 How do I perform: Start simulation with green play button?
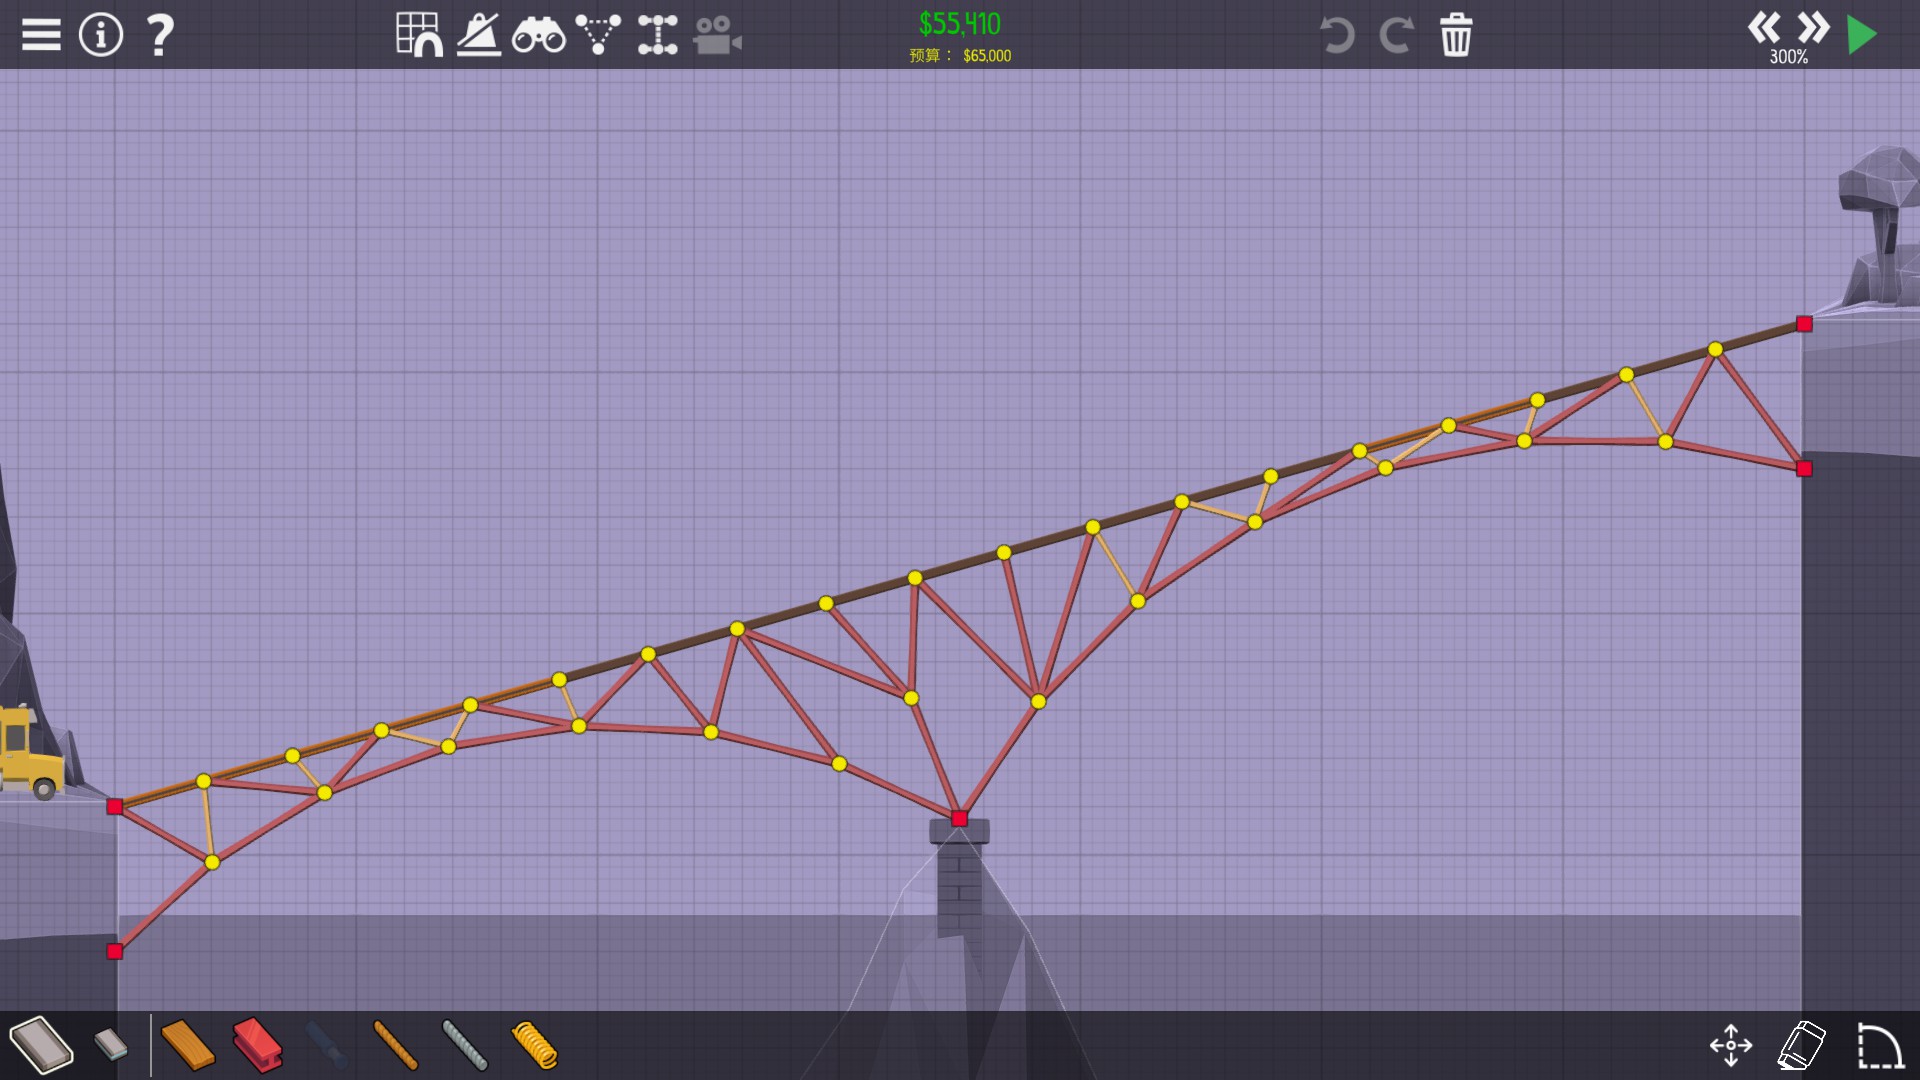pos(1862,35)
